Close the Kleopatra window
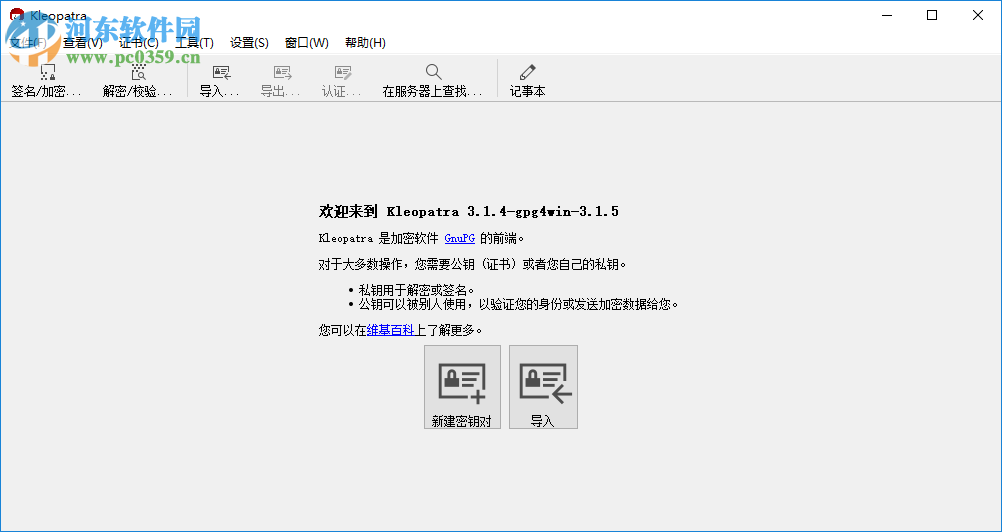 click(978, 15)
